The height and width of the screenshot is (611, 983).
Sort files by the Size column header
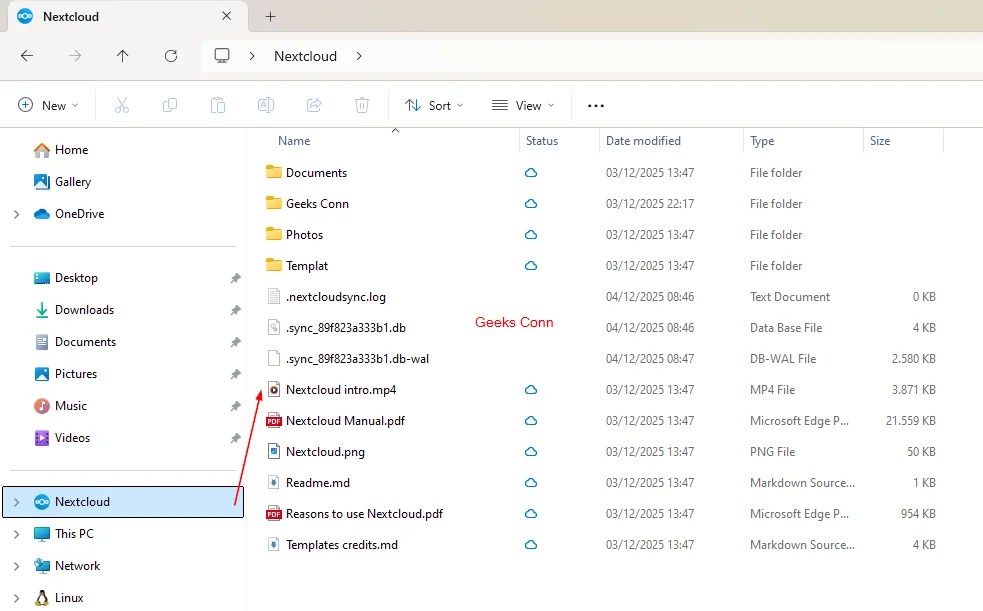(x=880, y=140)
